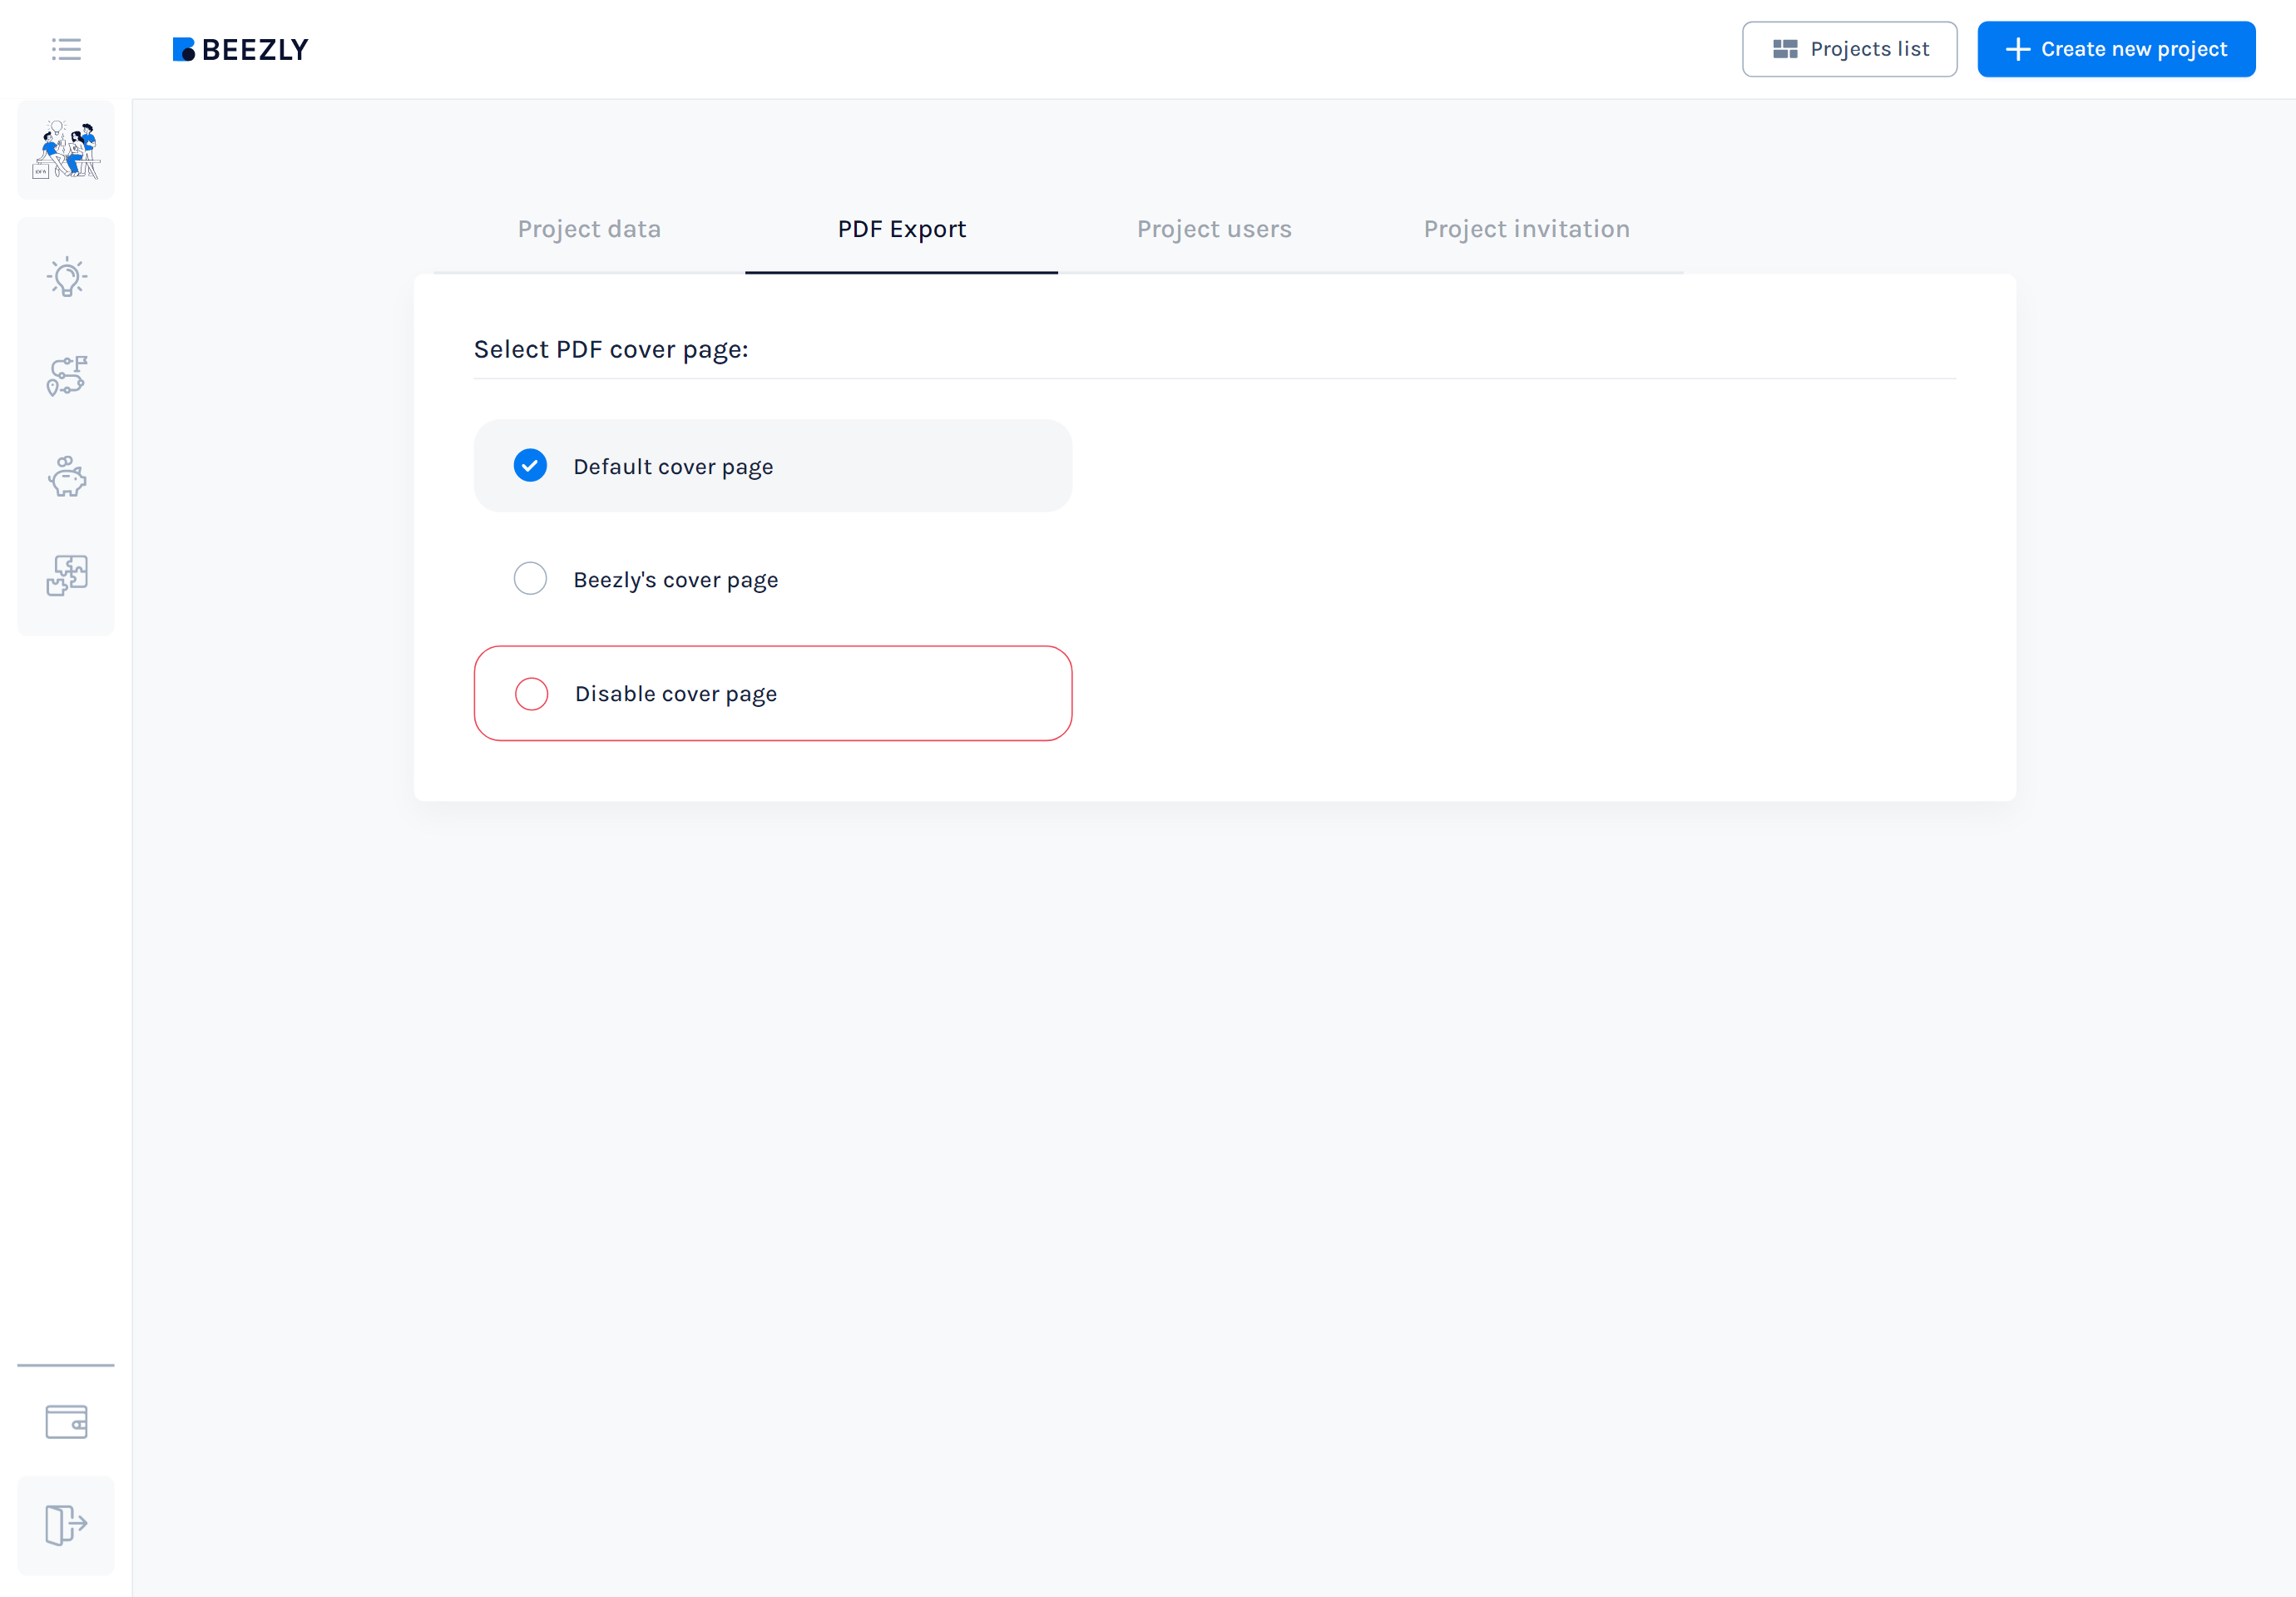This screenshot has width=2296, height=1597.
Task: Open the piggy bank finances icon
Action: click(x=66, y=476)
